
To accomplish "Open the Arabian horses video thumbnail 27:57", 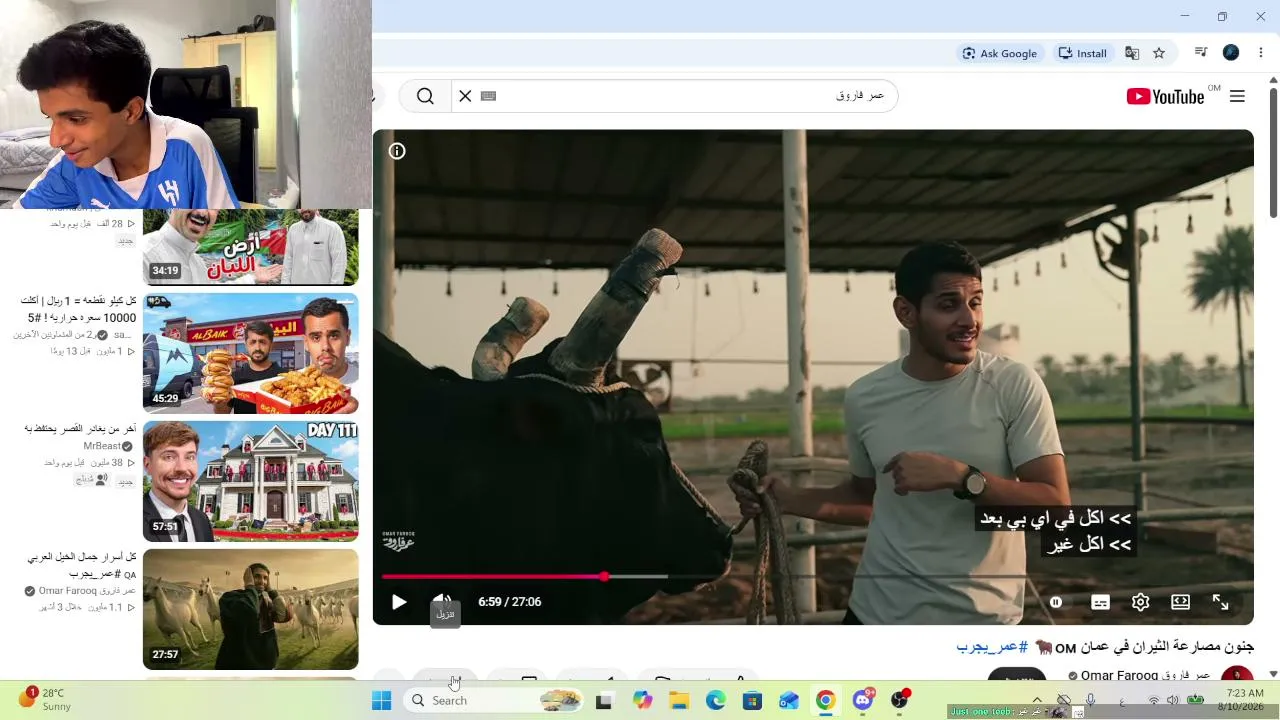I will pos(250,609).
